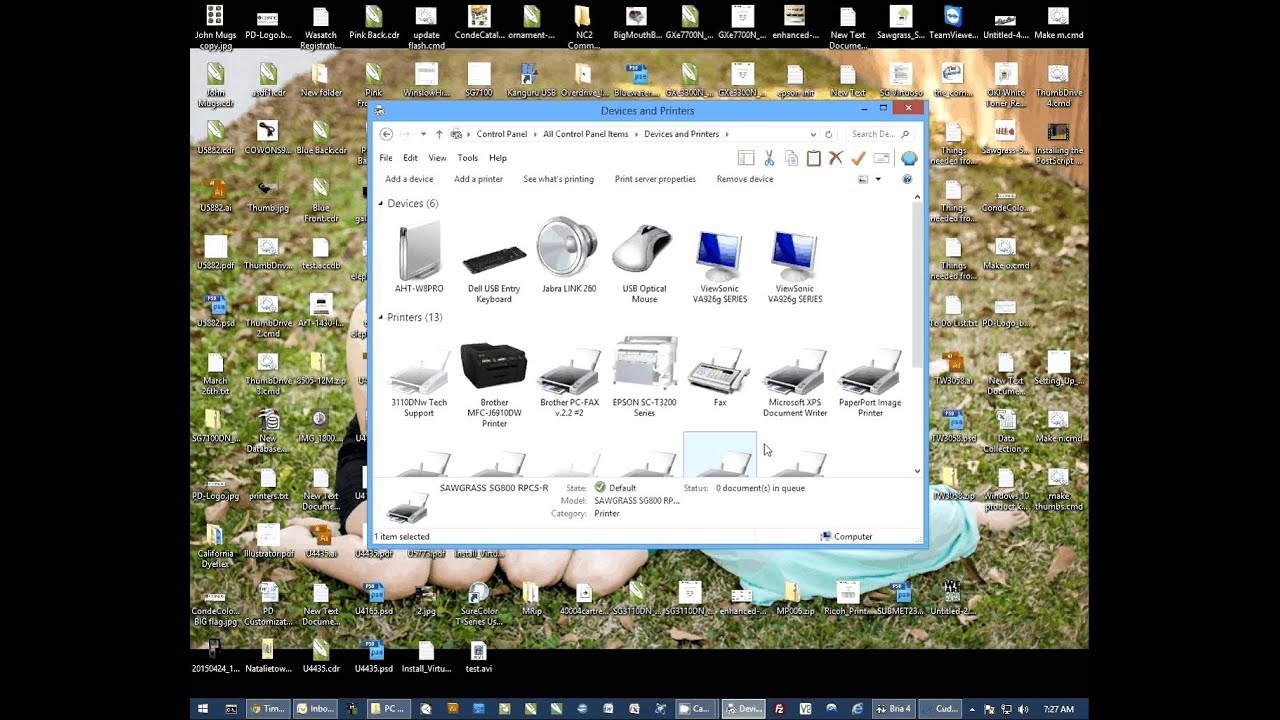Click Remove device
Viewport: 1280px width, 720px height.
click(745, 179)
